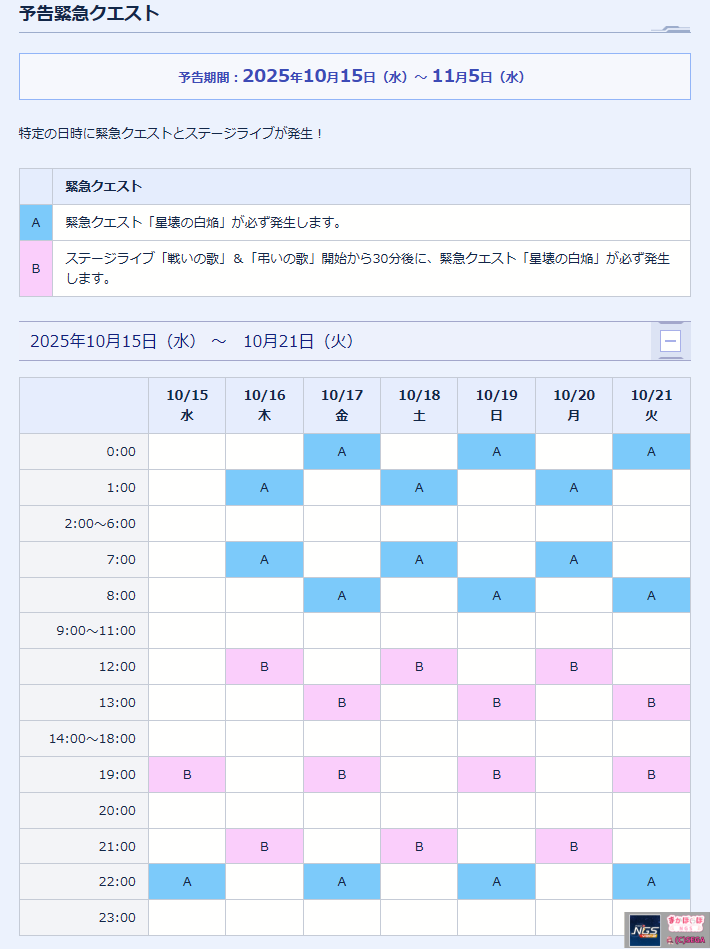Select the 10/15 水 column header

(x=187, y=405)
